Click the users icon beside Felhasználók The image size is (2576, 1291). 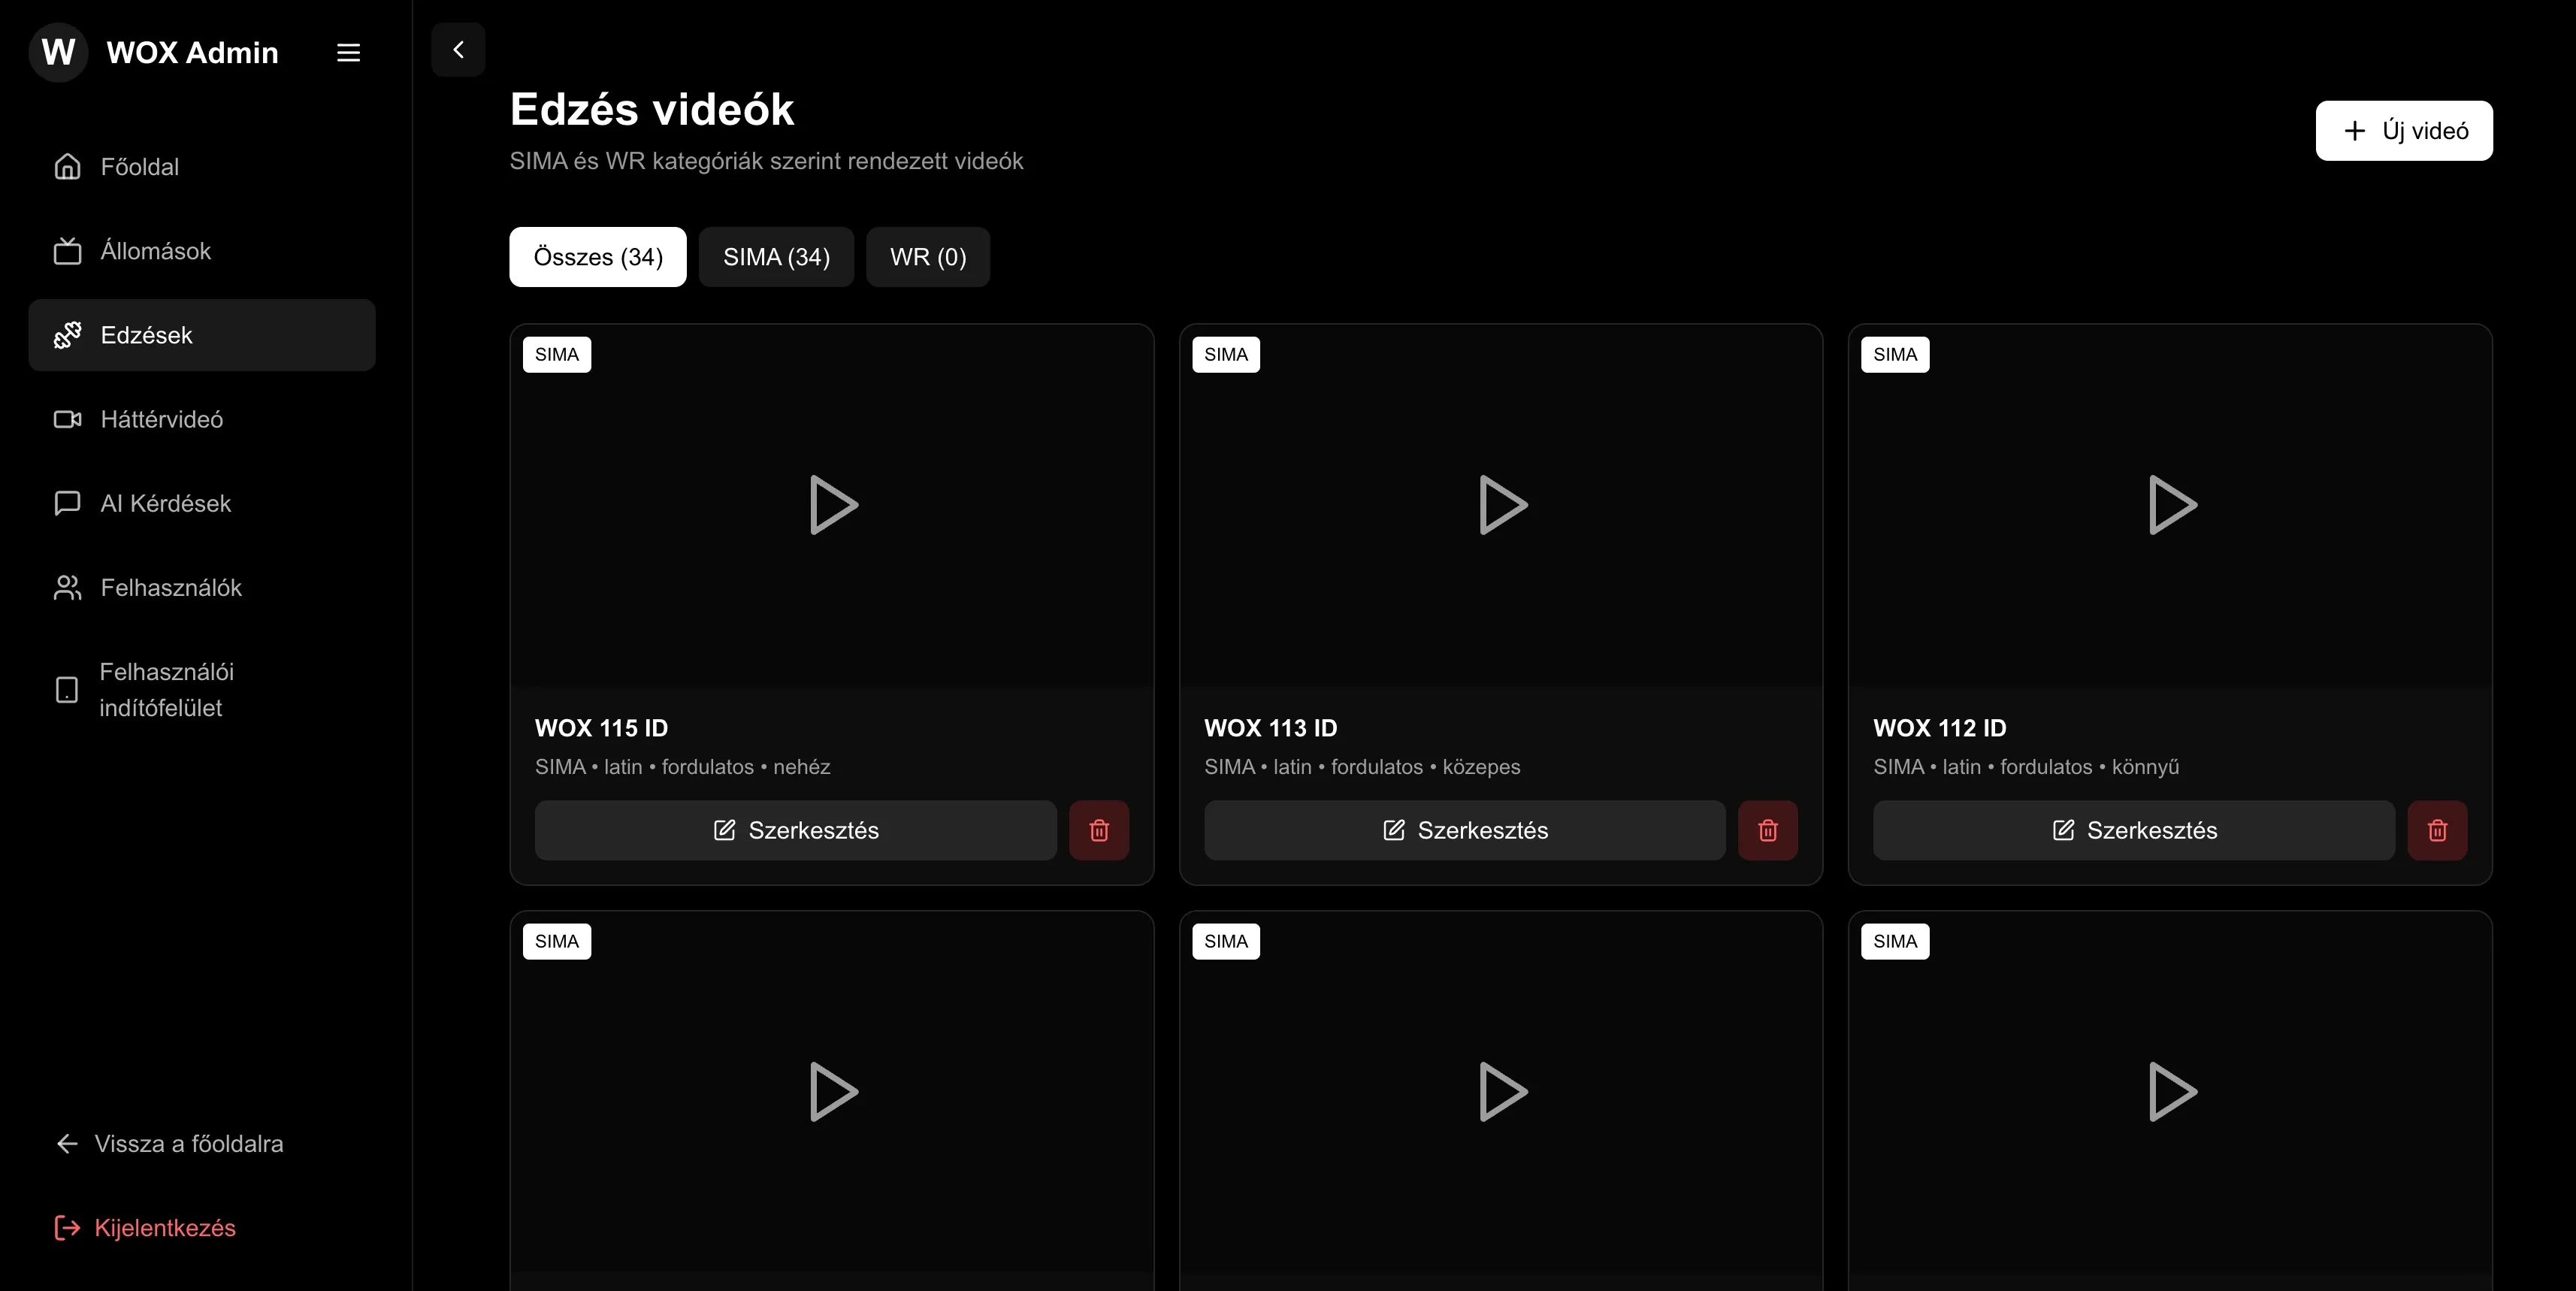pyautogui.click(x=67, y=587)
